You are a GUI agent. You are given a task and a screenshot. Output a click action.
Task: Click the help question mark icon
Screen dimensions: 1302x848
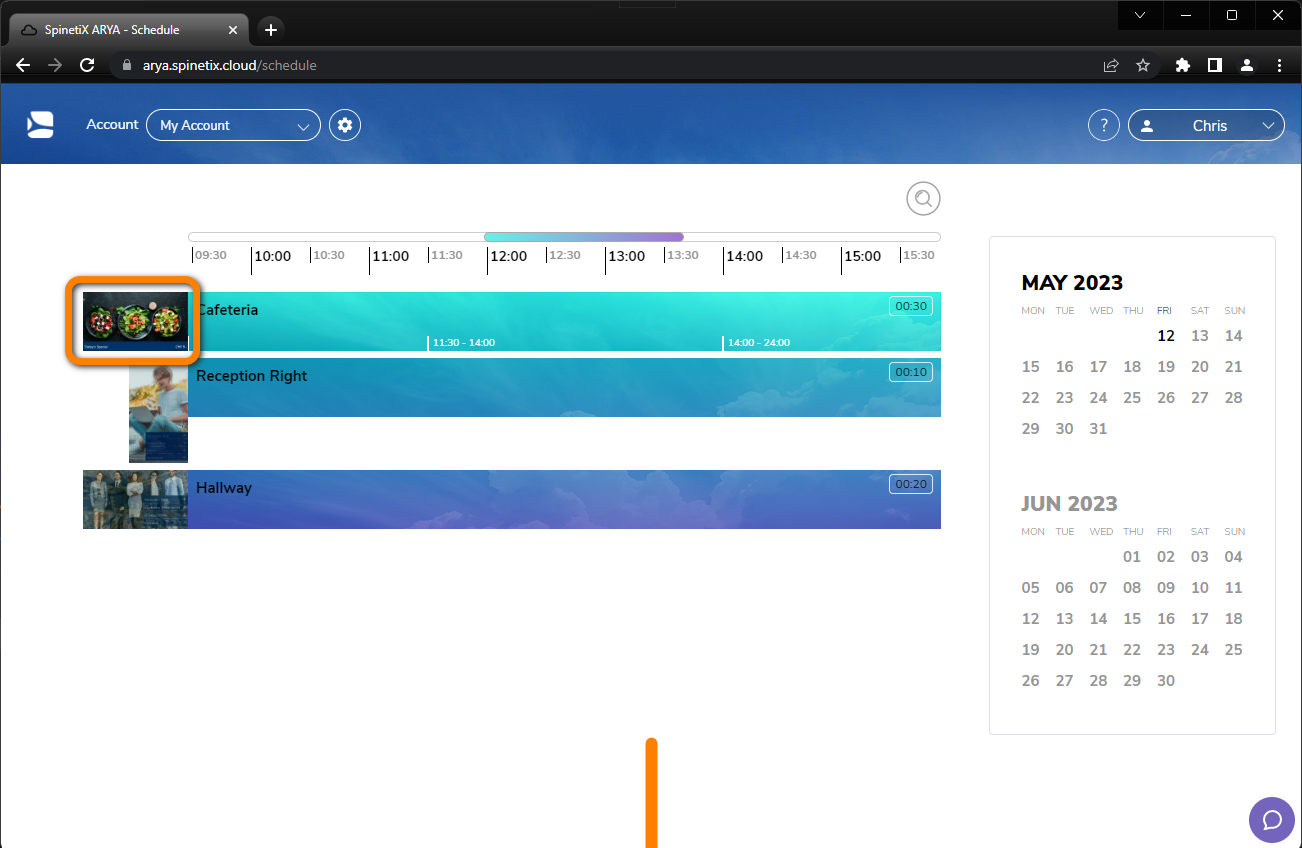(x=1103, y=124)
